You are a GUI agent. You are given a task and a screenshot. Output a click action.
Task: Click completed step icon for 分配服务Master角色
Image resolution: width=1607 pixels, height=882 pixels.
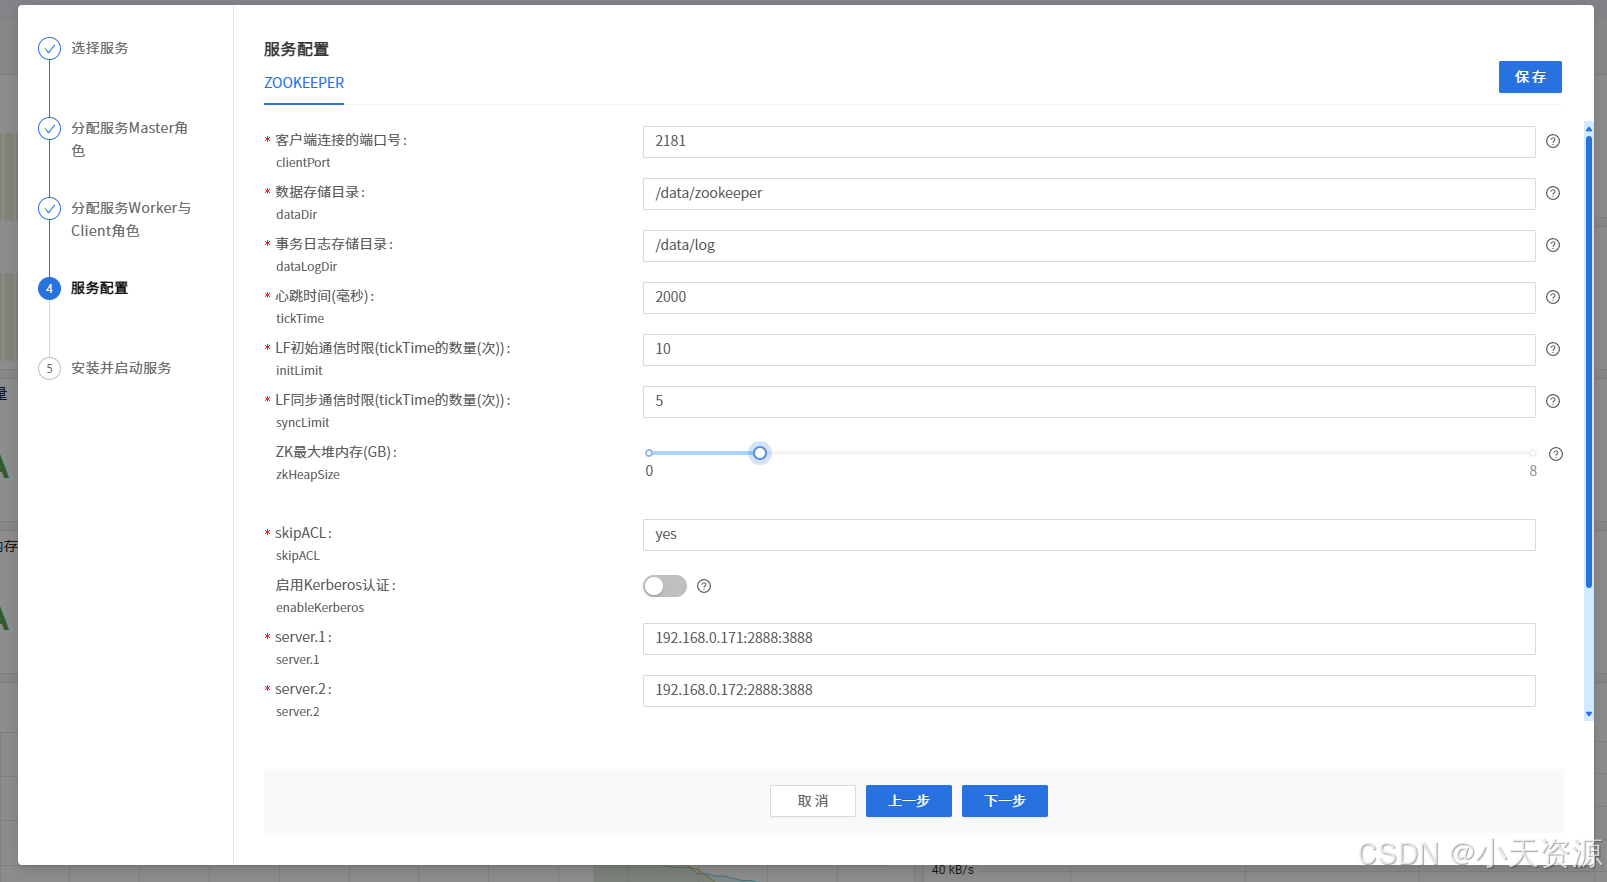click(x=49, y=128)
